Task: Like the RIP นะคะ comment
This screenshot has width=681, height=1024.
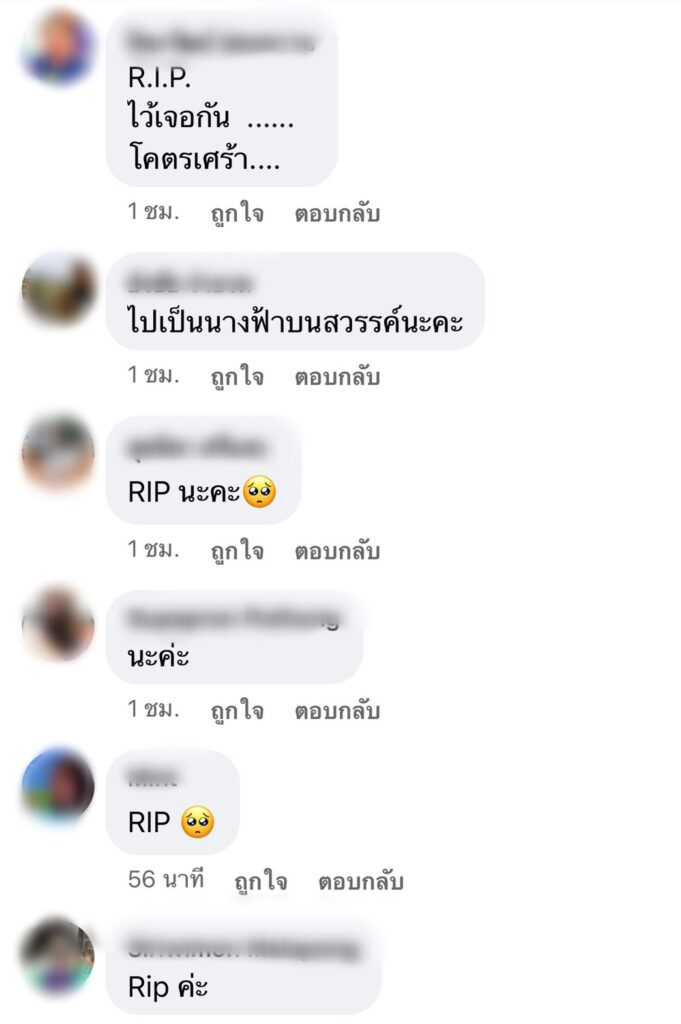Action: (237, 551)
